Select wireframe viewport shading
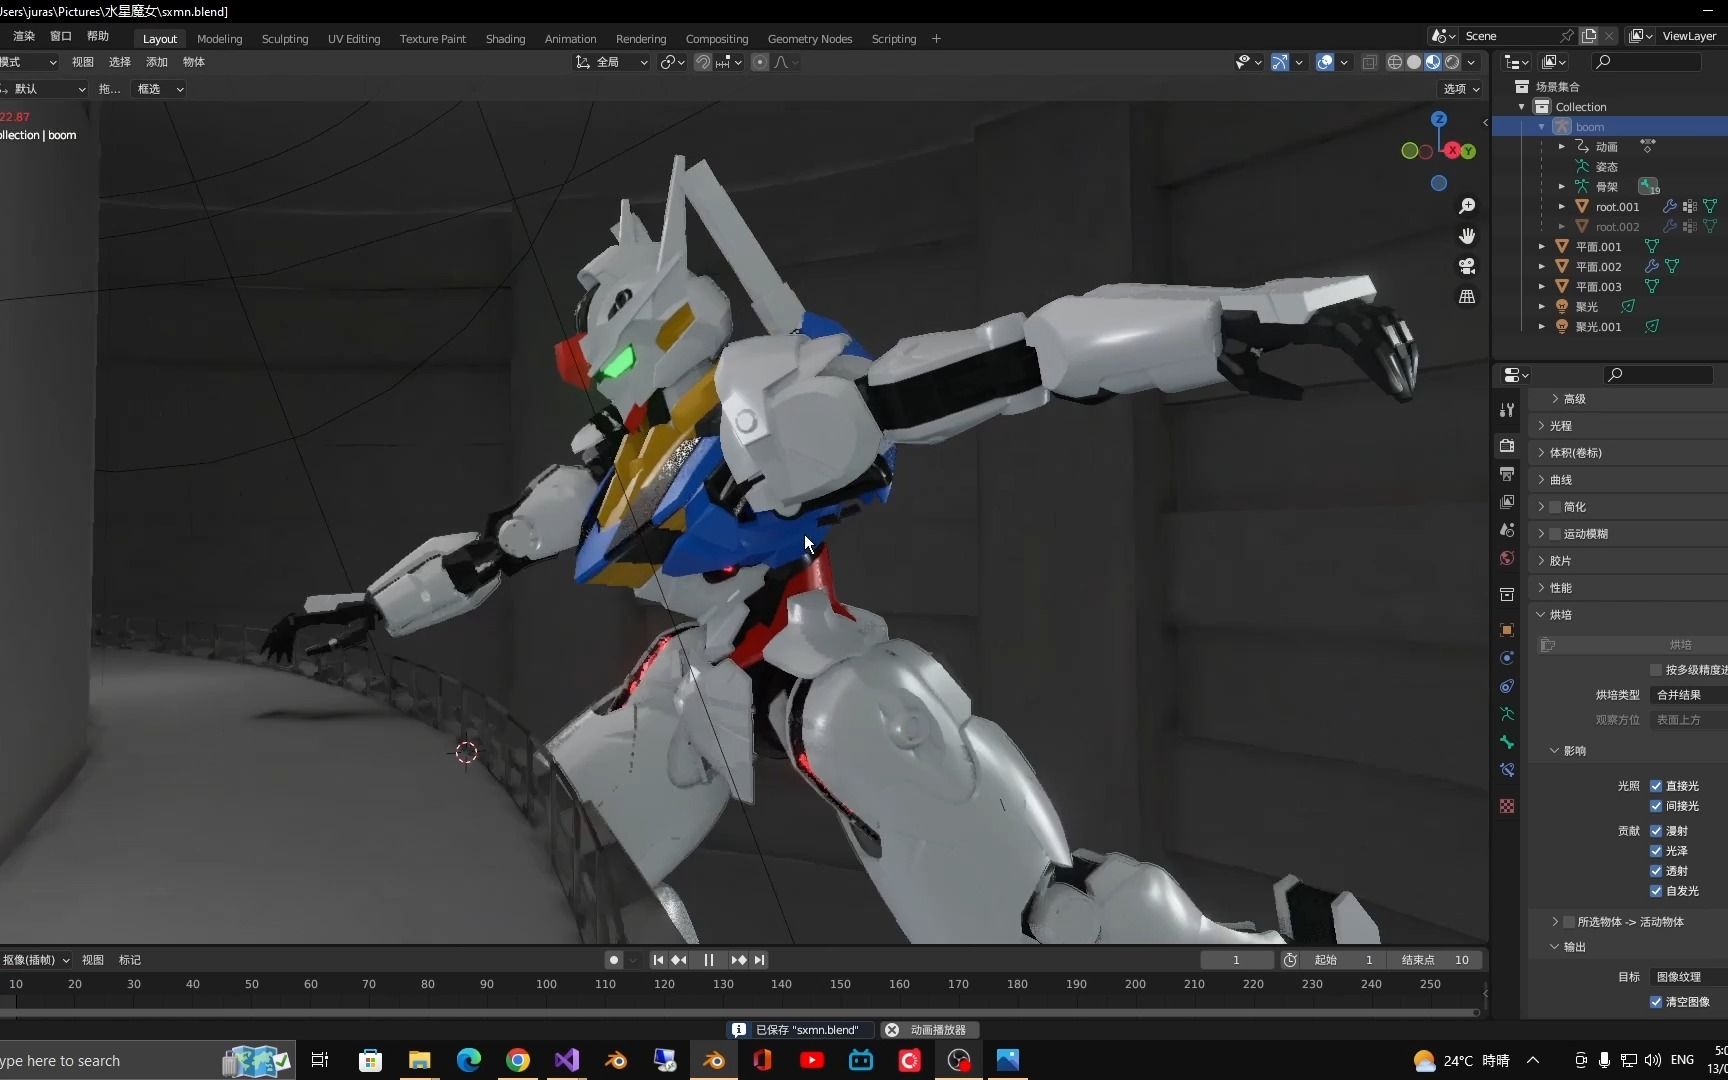 click(x=1395, y=62)
